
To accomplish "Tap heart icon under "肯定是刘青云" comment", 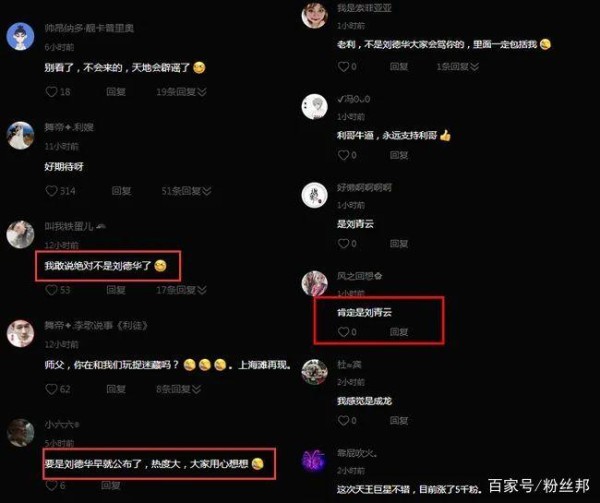I will coord(343,332).
